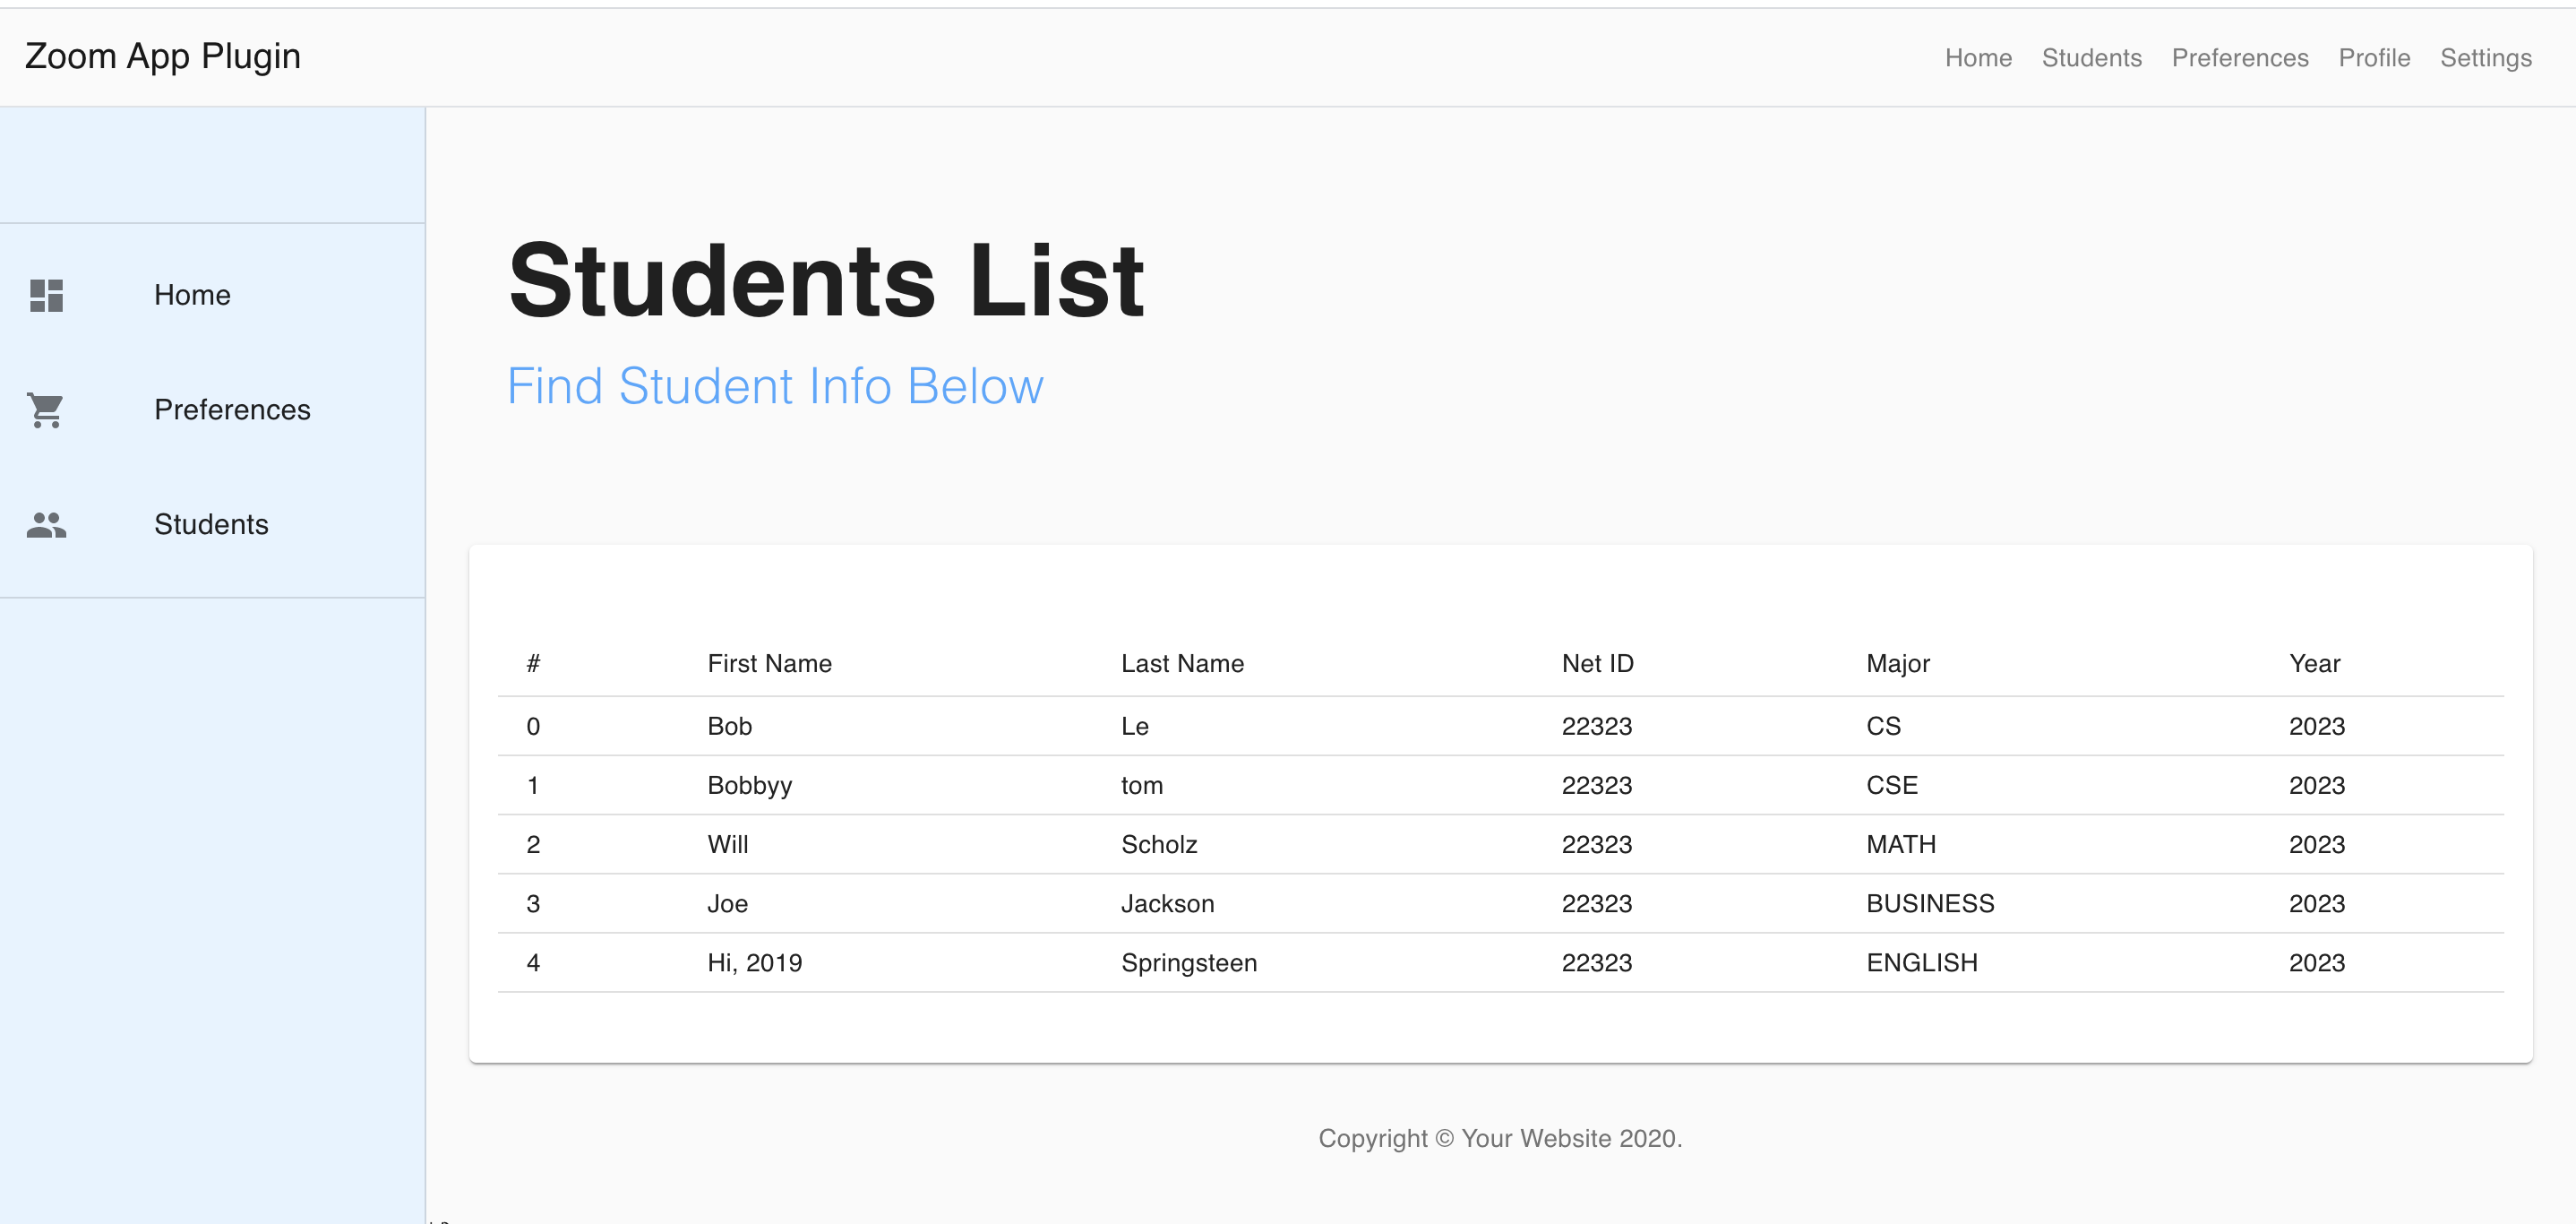
Task: Click the Last Name column header
Action: point(1182,664)
